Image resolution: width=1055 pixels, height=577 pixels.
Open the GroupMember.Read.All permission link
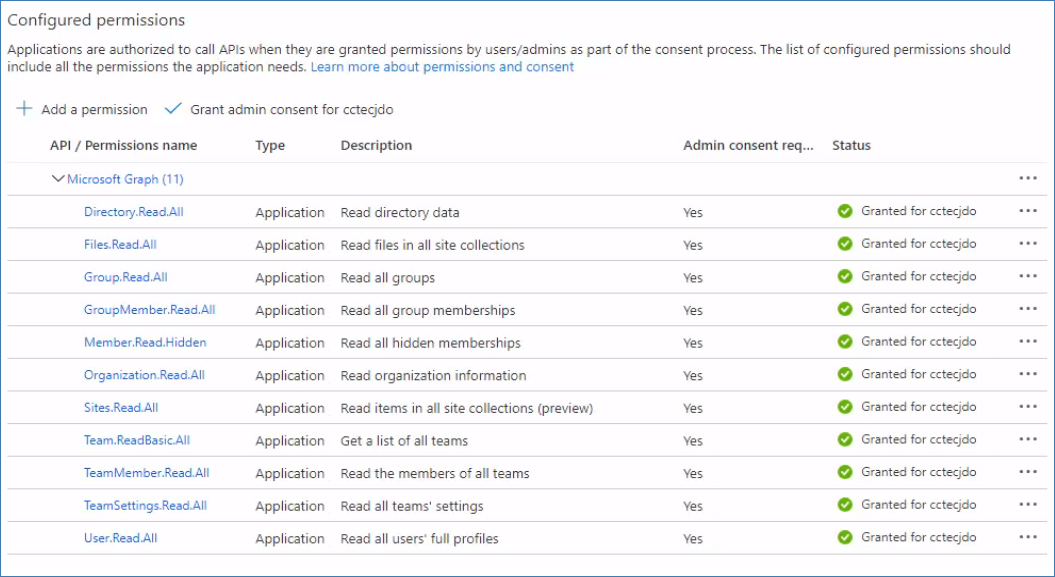click(149, 309)
